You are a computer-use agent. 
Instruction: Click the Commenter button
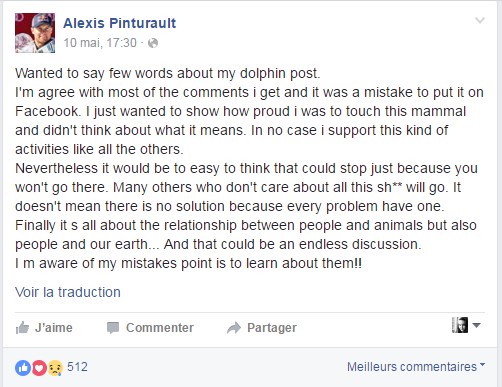[150, 328]
